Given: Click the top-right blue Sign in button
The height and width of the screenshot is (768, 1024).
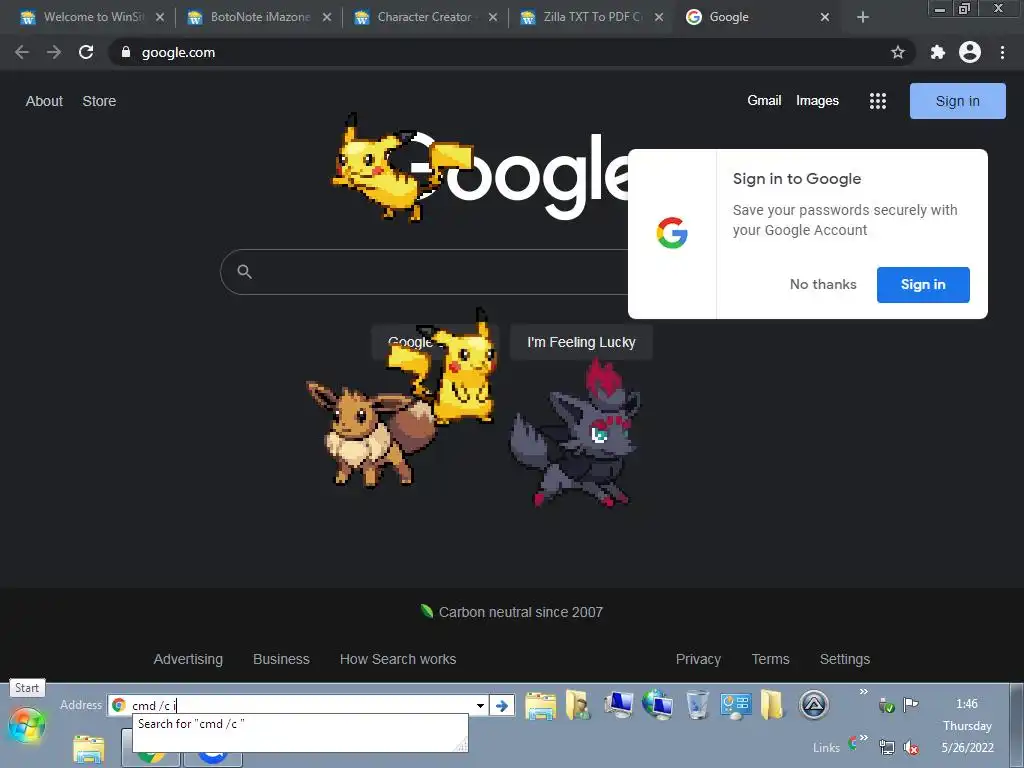Looking at the screenshot, I should click(957, 101).
